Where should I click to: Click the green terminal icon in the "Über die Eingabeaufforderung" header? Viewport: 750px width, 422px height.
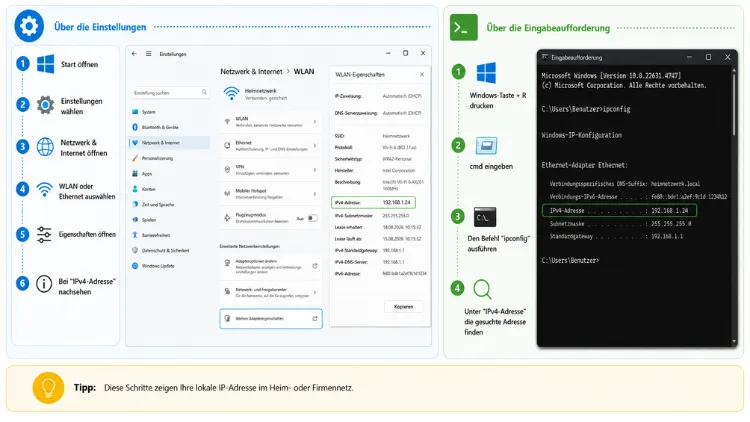click(463, 27)
